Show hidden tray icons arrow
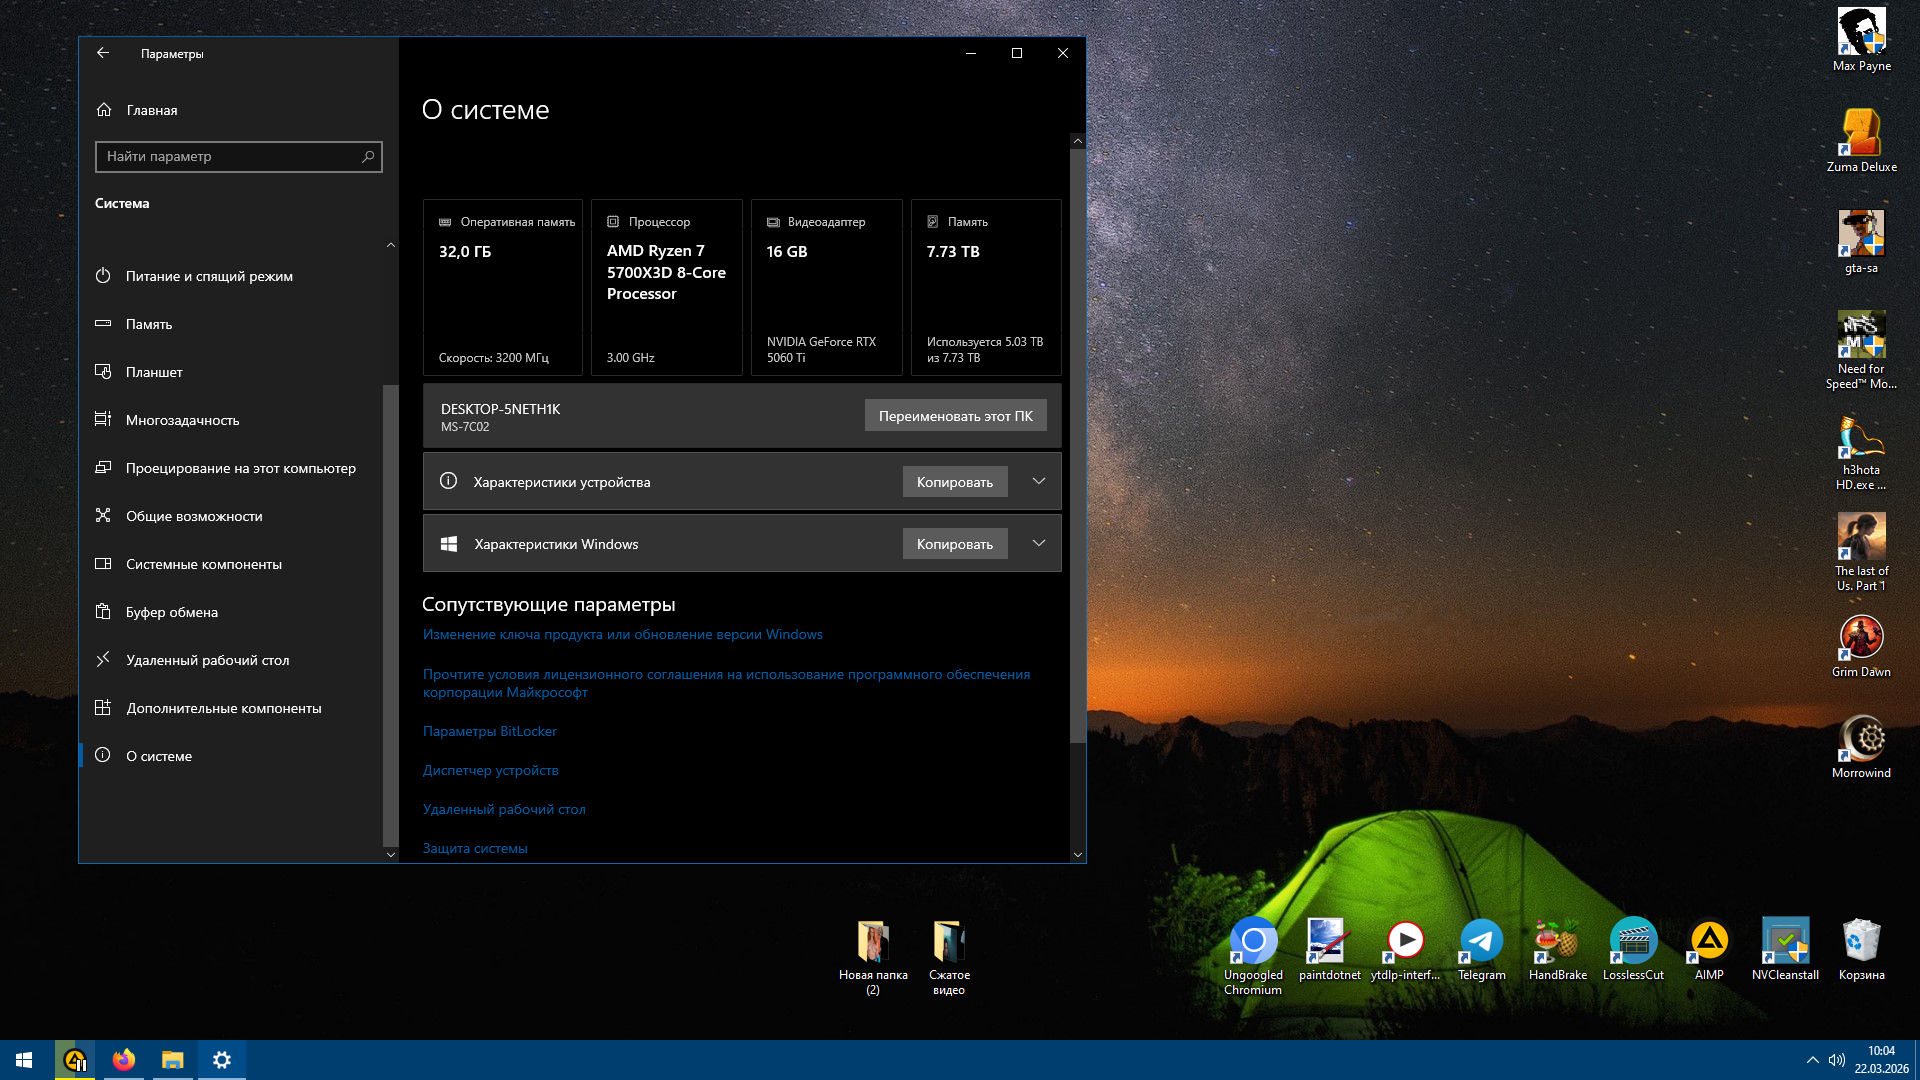The height and width of the screenshot is (1080, 1920). pyautogui.click(x=1812, y=1060)
